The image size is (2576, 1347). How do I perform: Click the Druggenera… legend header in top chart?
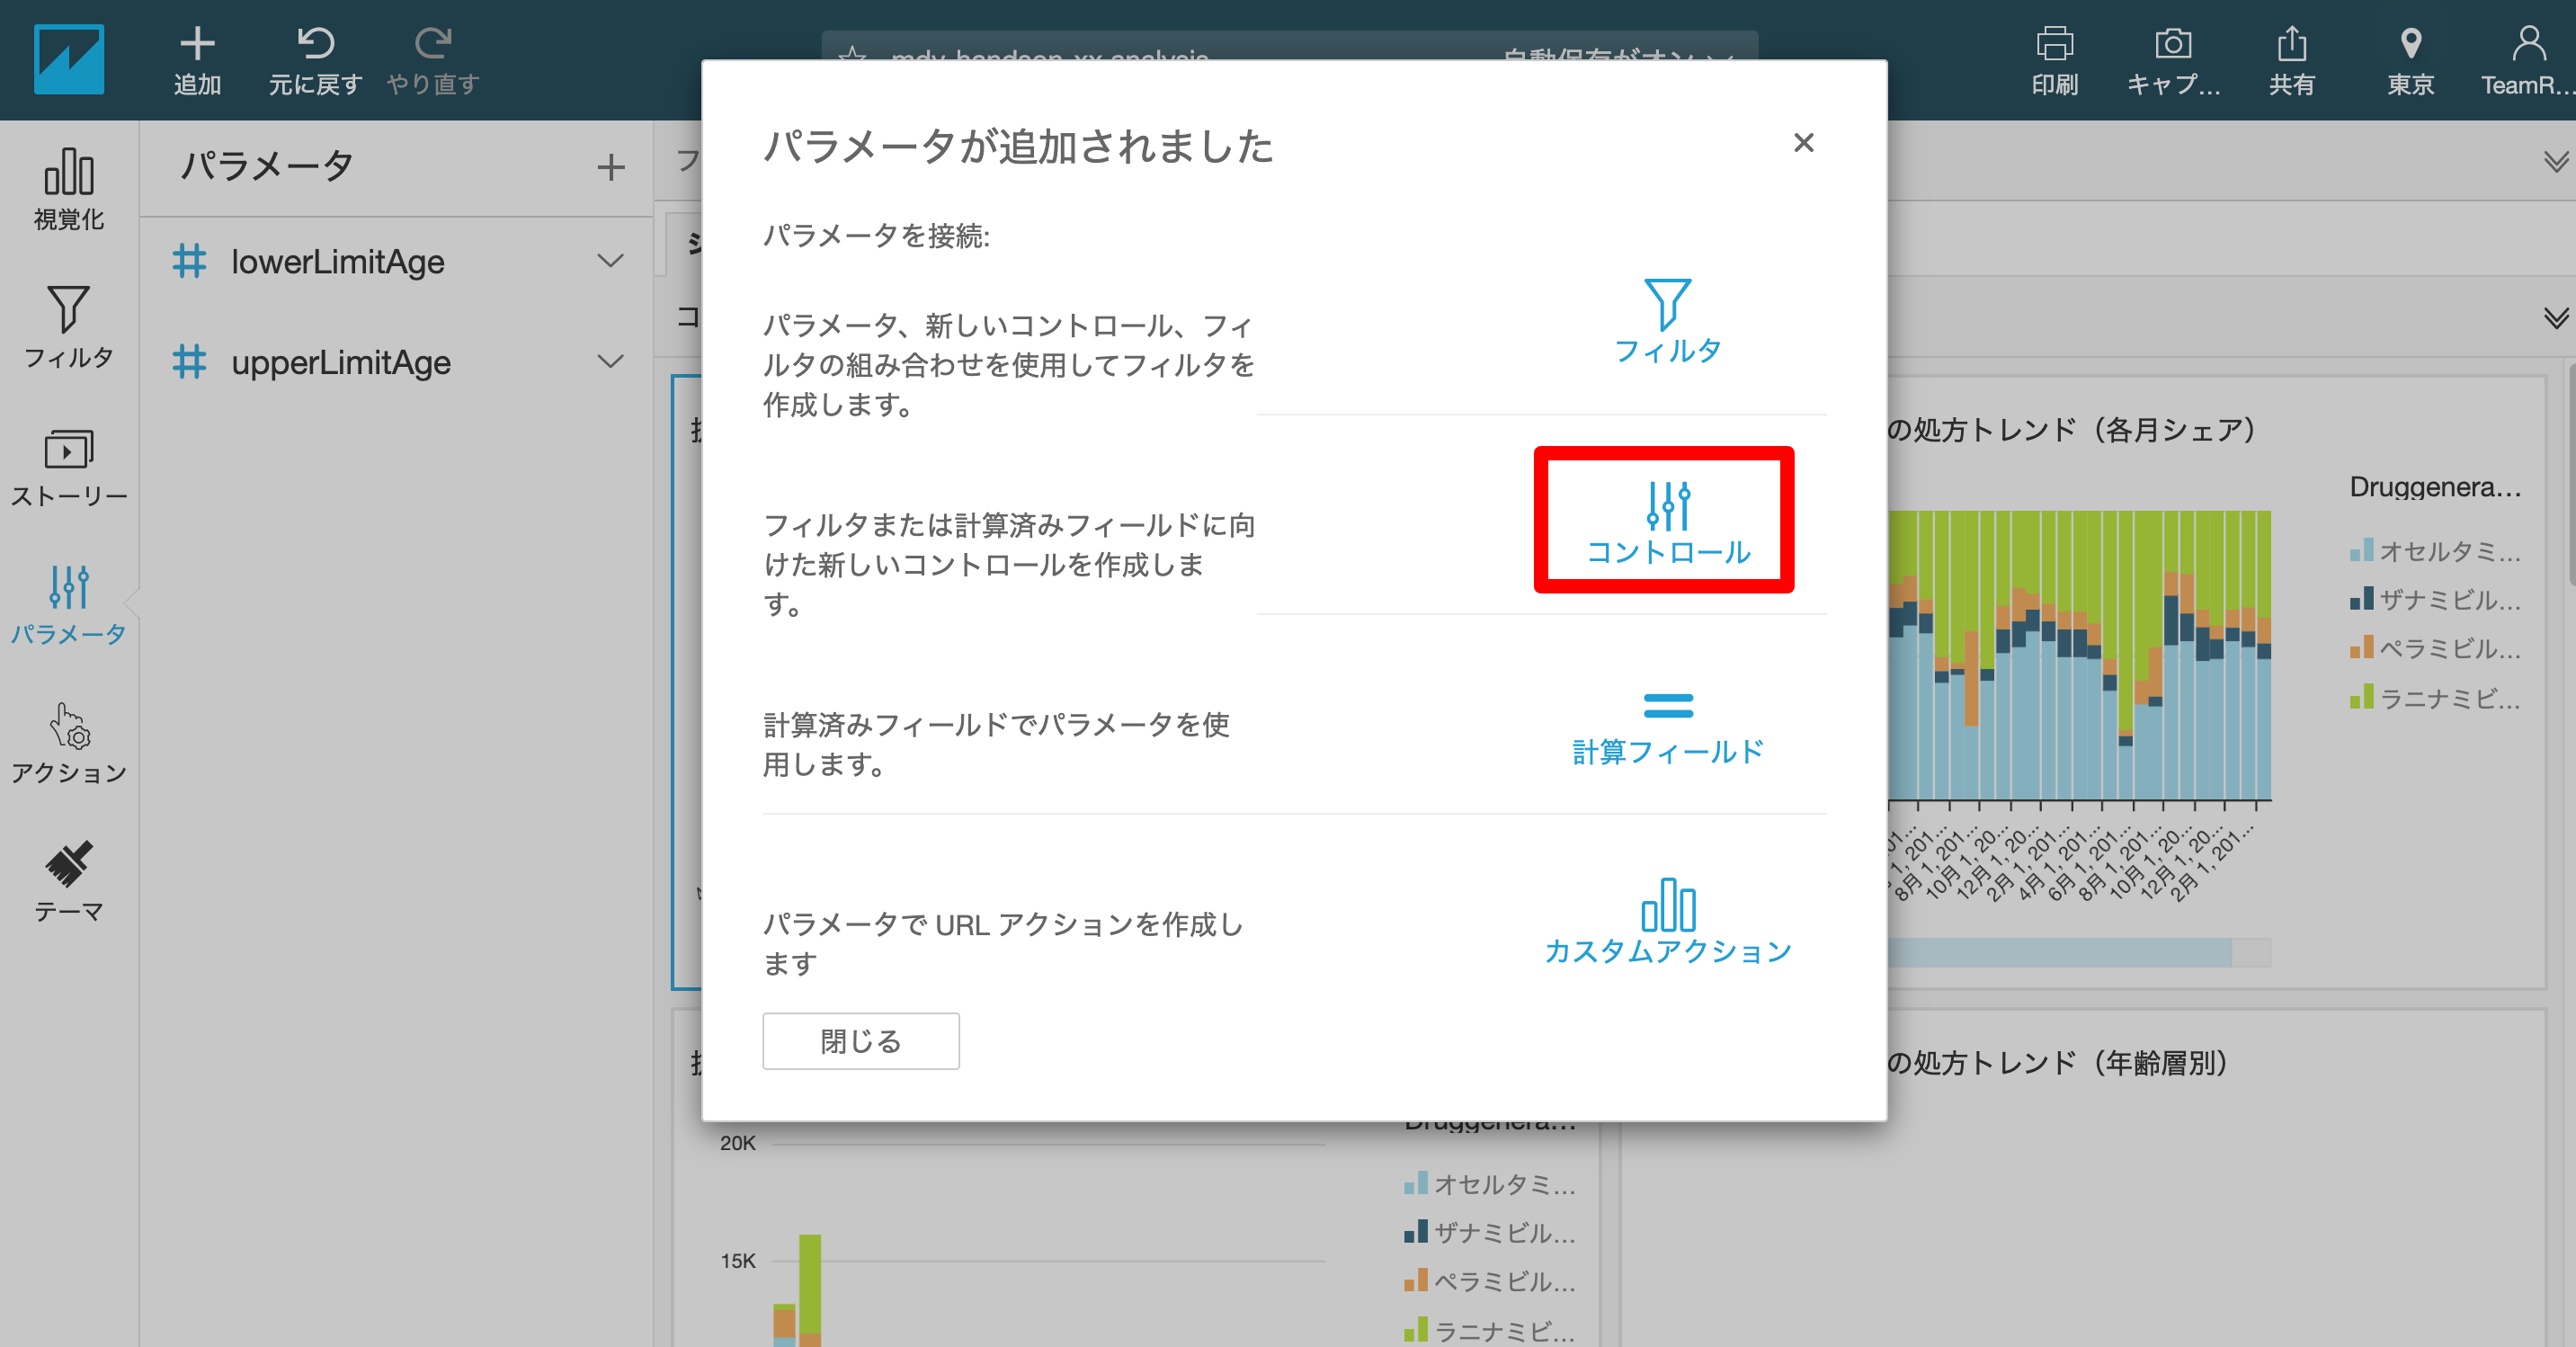(2435, 487)
